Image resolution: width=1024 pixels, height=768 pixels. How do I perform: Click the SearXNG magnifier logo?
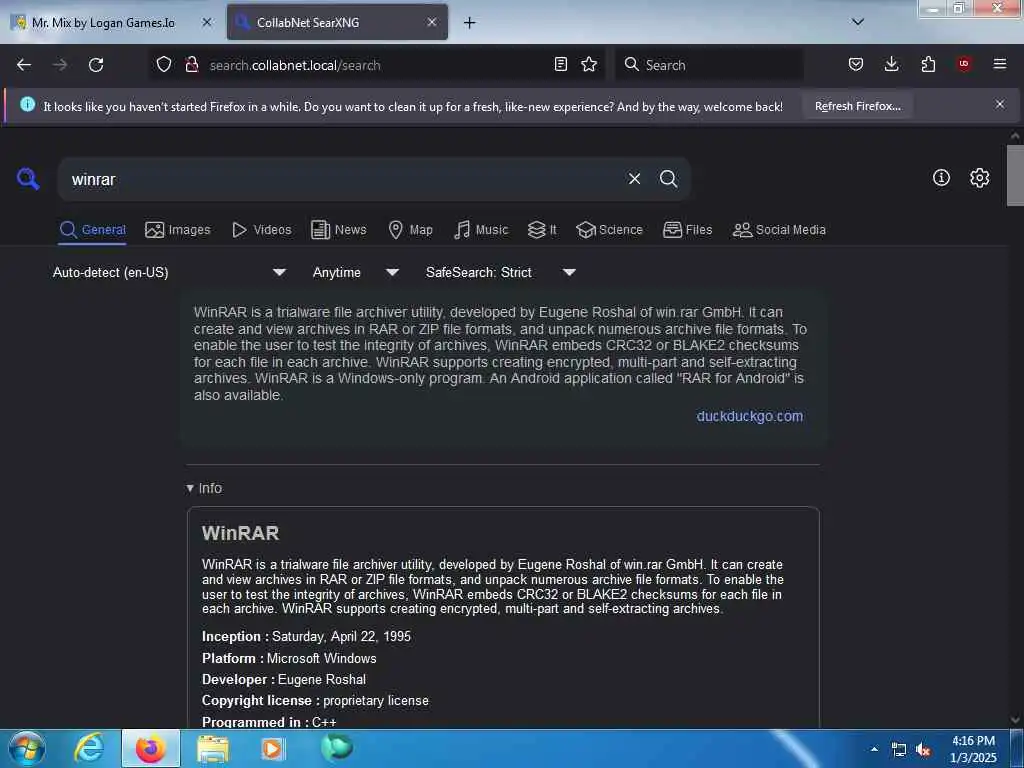point(28,178)
